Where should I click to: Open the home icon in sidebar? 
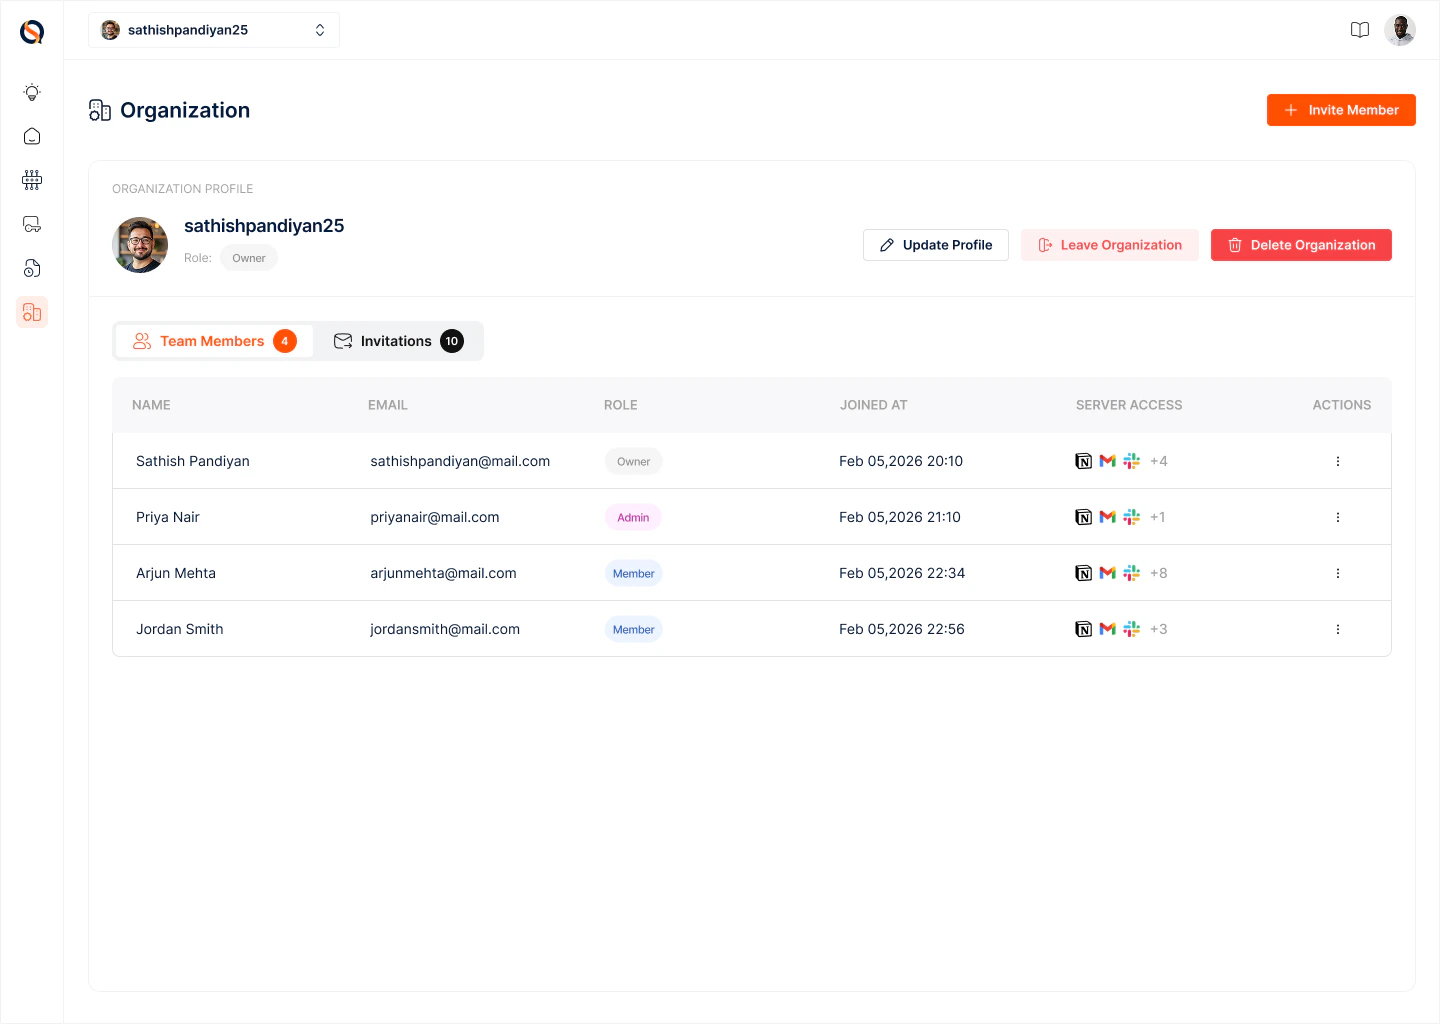pyautogui.click(x=31, y=136)
